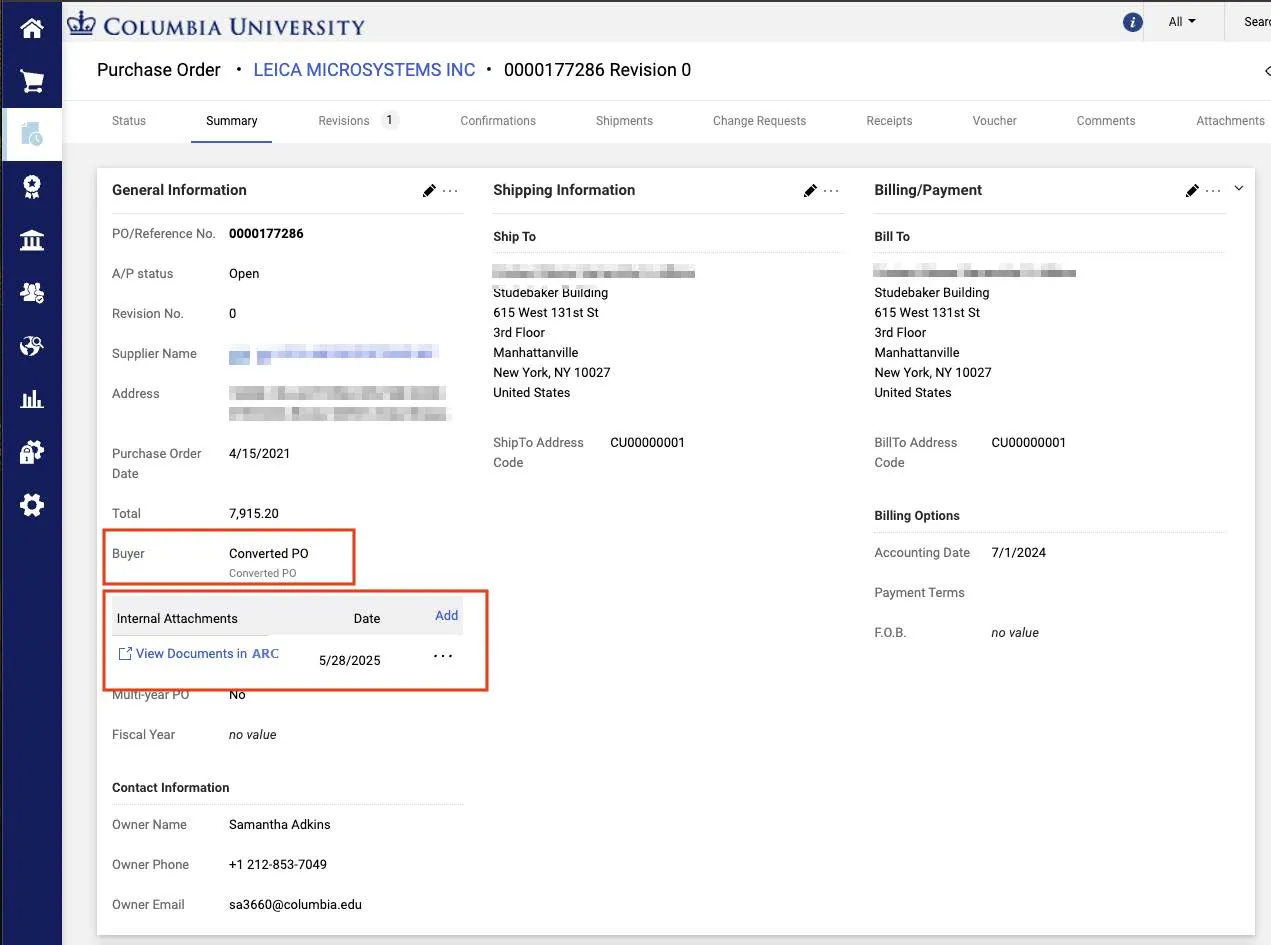Click the Search field in header
The image size is (1271, 945).
1255,22
